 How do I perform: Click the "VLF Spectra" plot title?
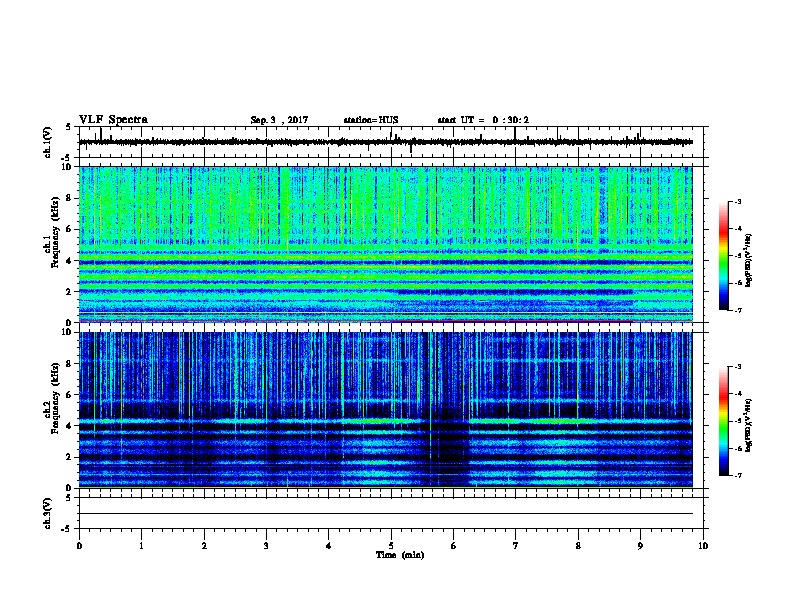(x=113, y=120)
